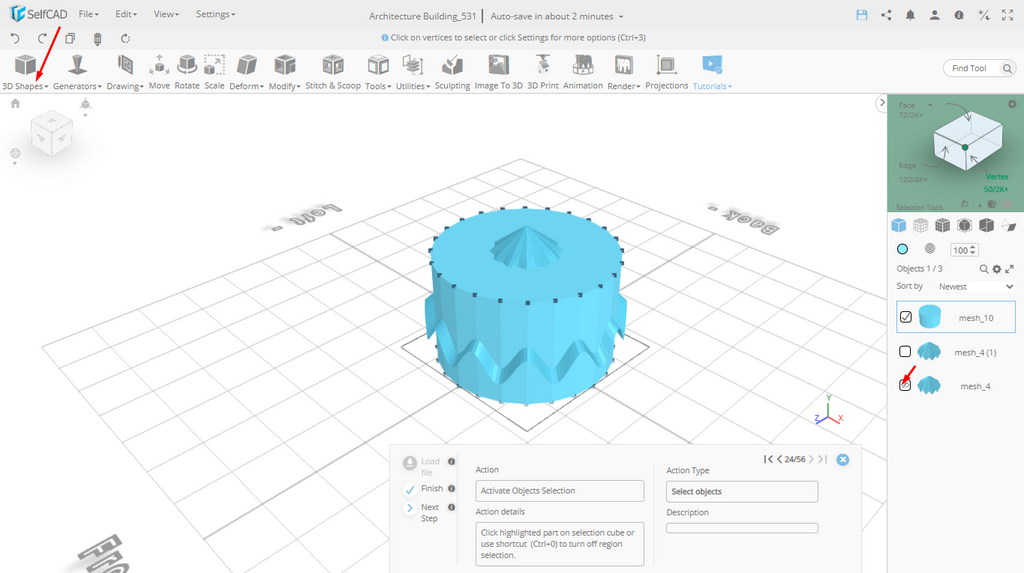This screenshot has height=573, width=1024.
Task: Open the Tutorials menu
Action: pyautogui.click(x=712, y=72)
